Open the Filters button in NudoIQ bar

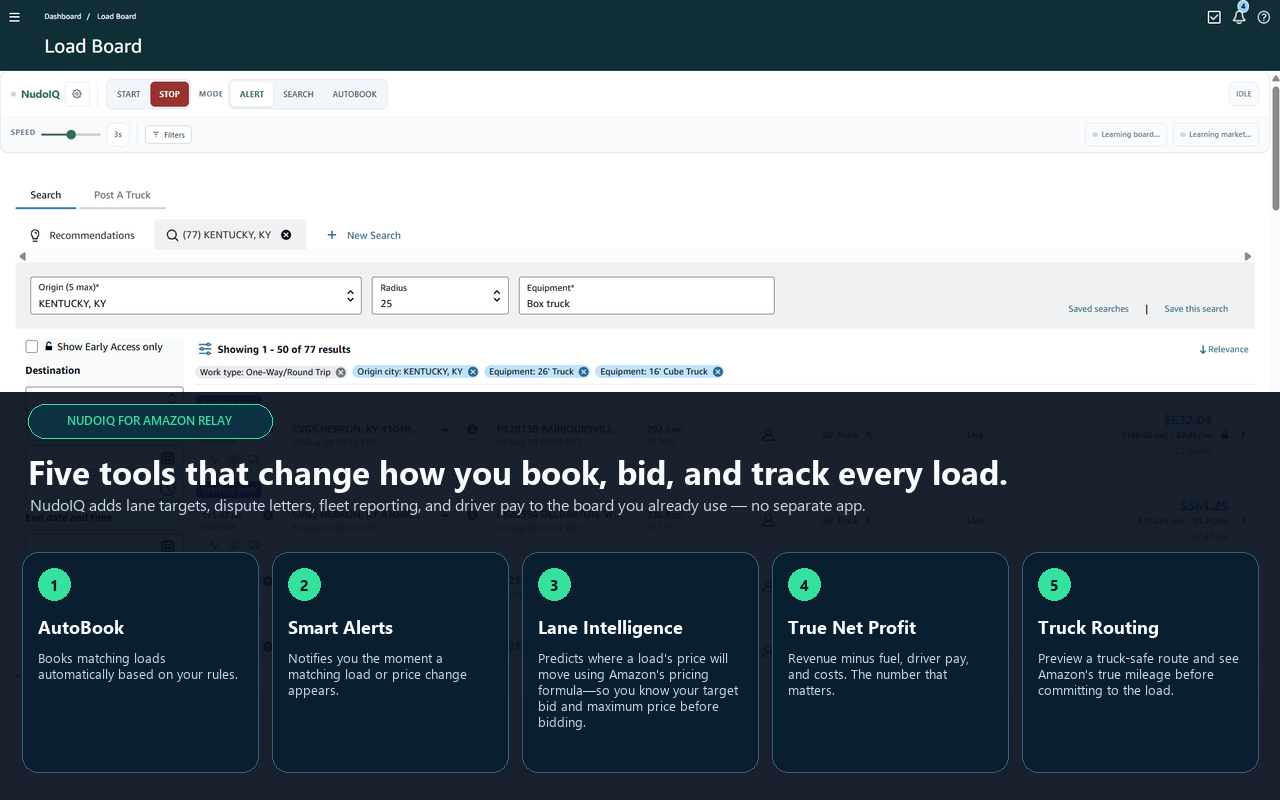168,134
